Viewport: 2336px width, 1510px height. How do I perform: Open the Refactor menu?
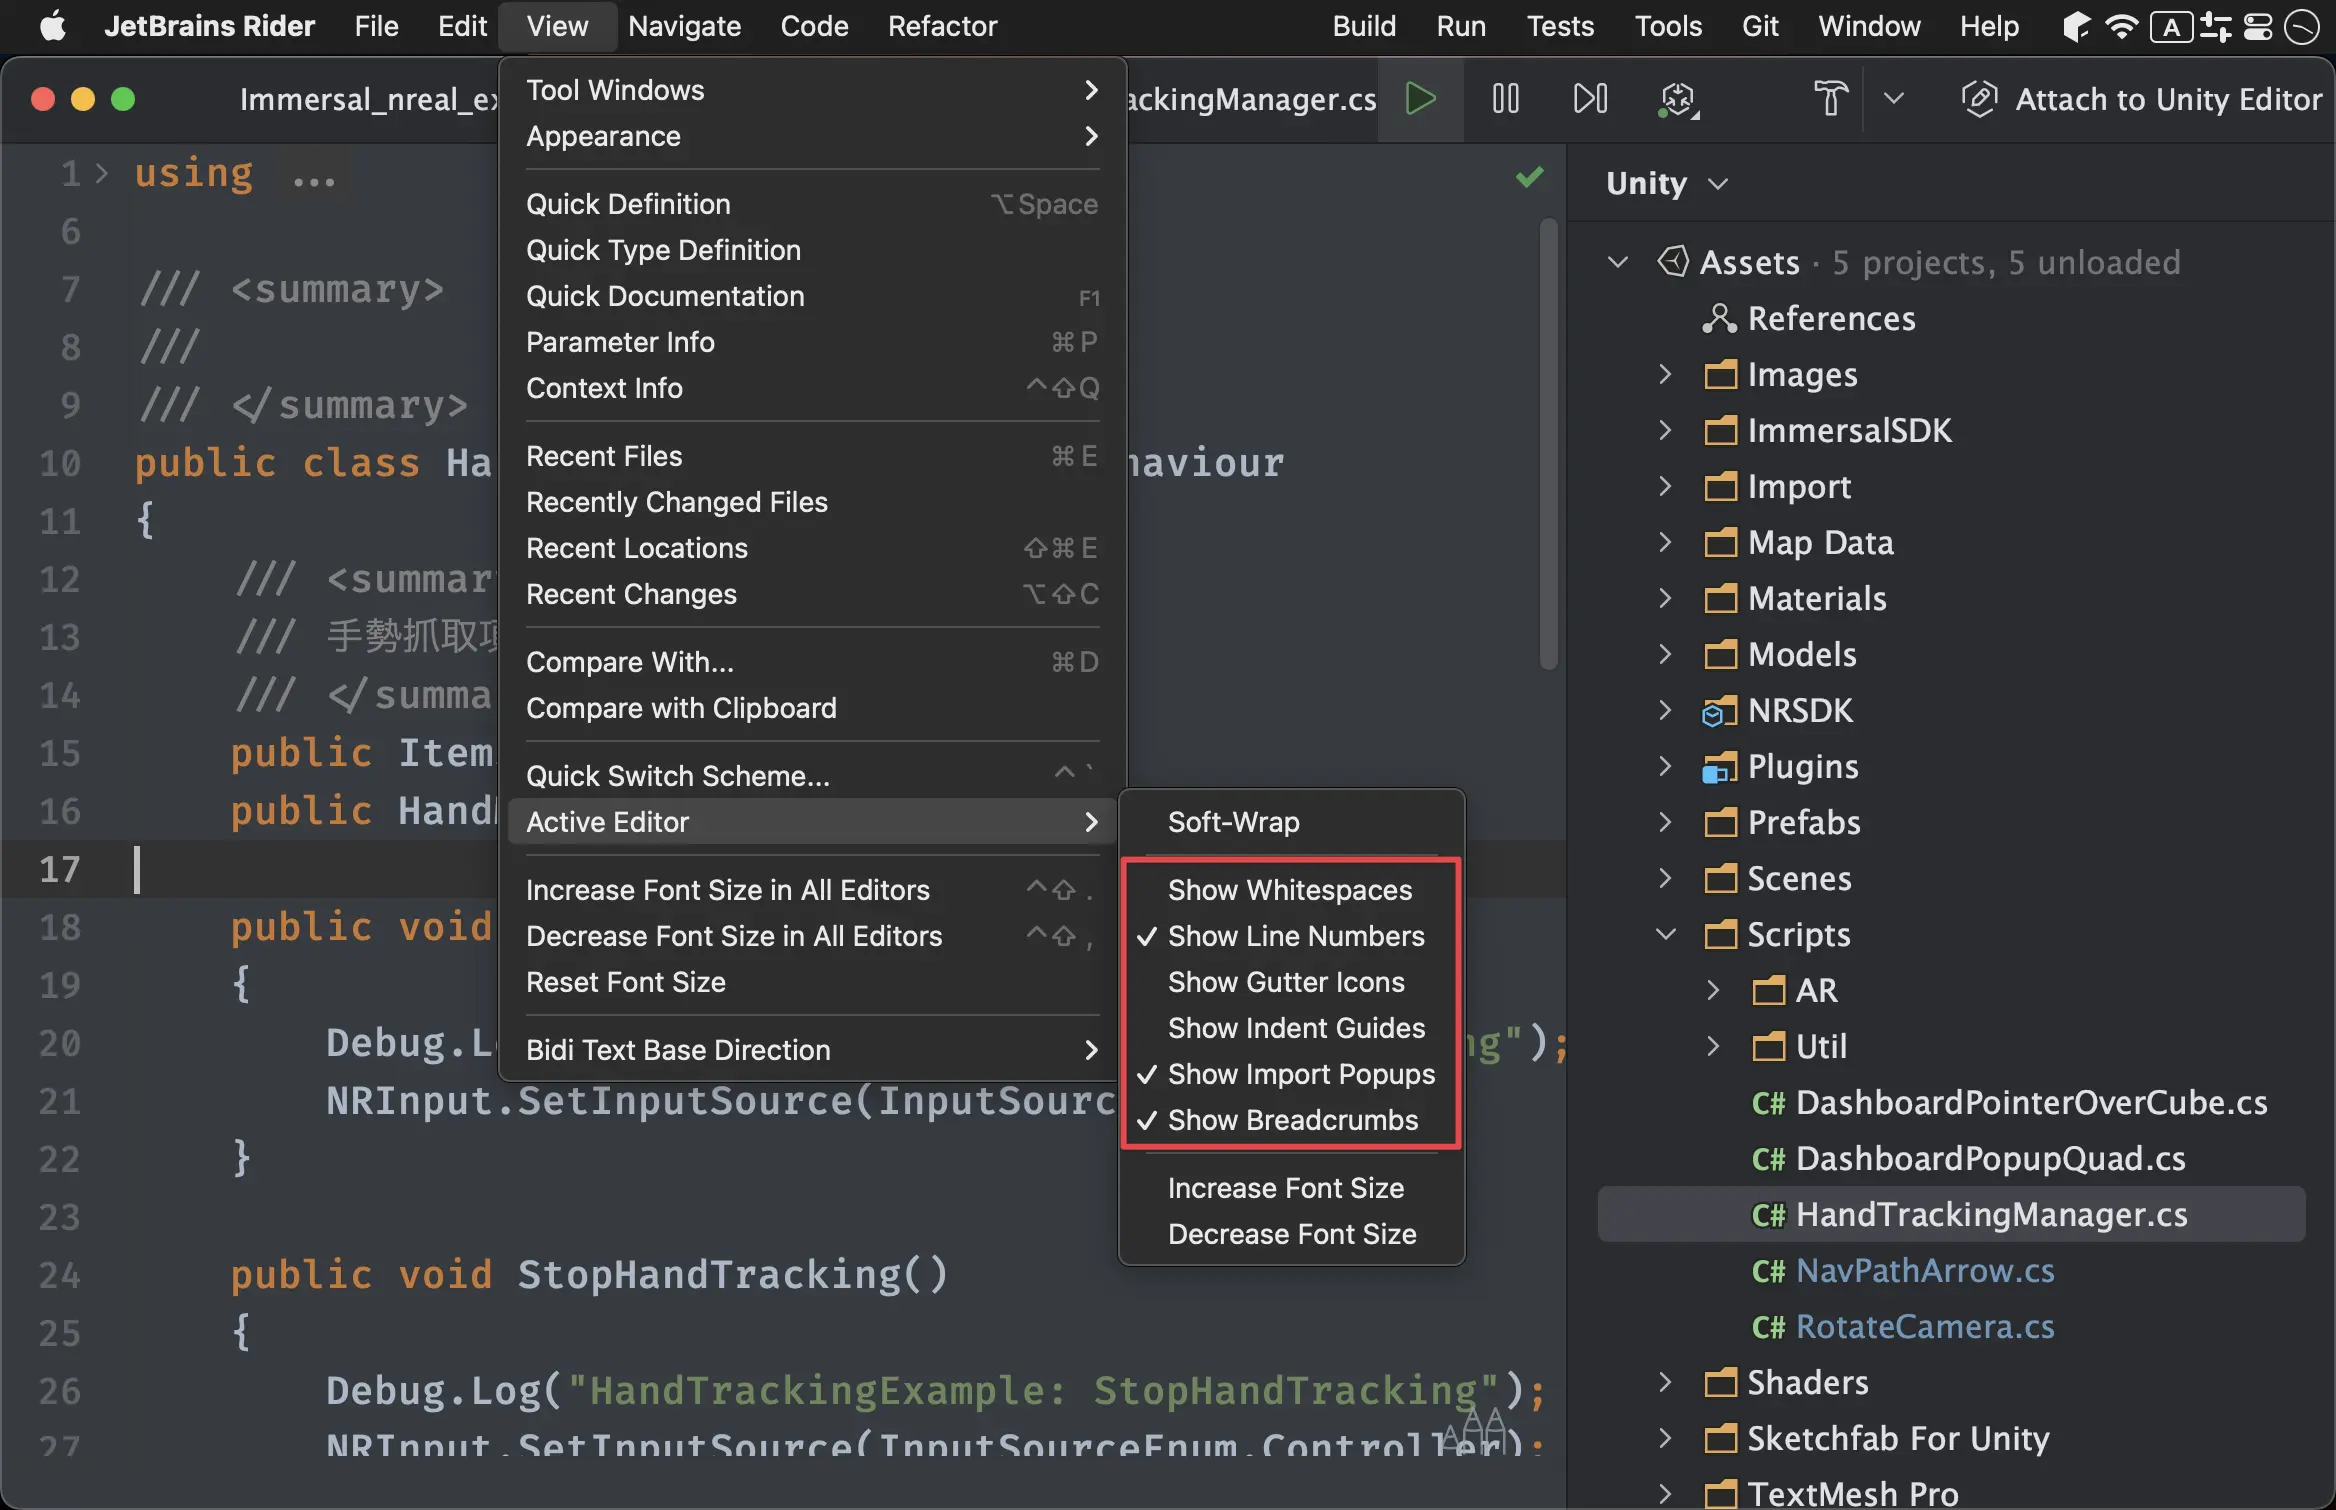pos(942,26)
